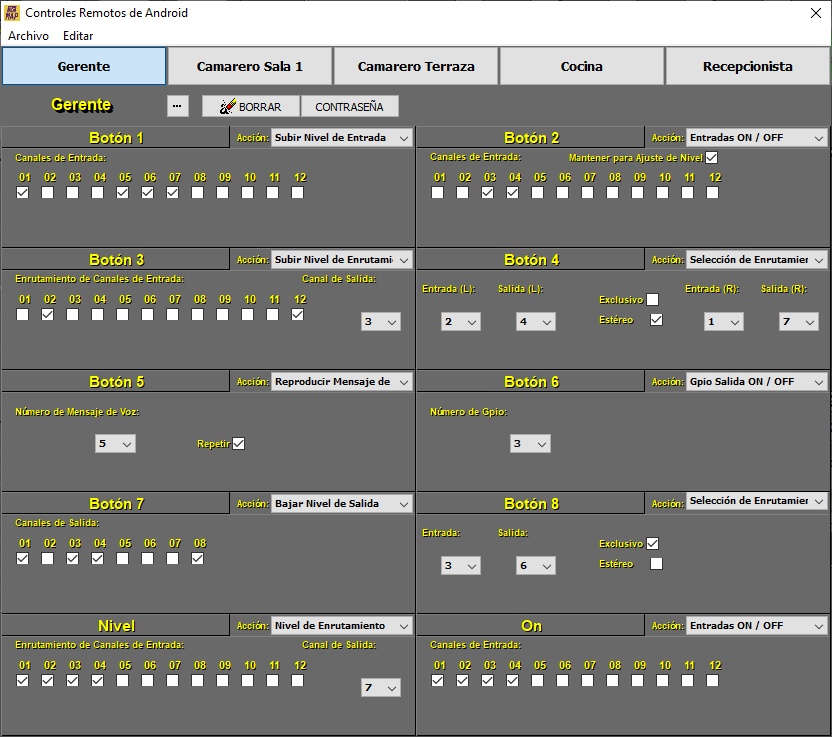Select the Cocina tab
The image size is (832, 737).
click(x=581, y=67)
